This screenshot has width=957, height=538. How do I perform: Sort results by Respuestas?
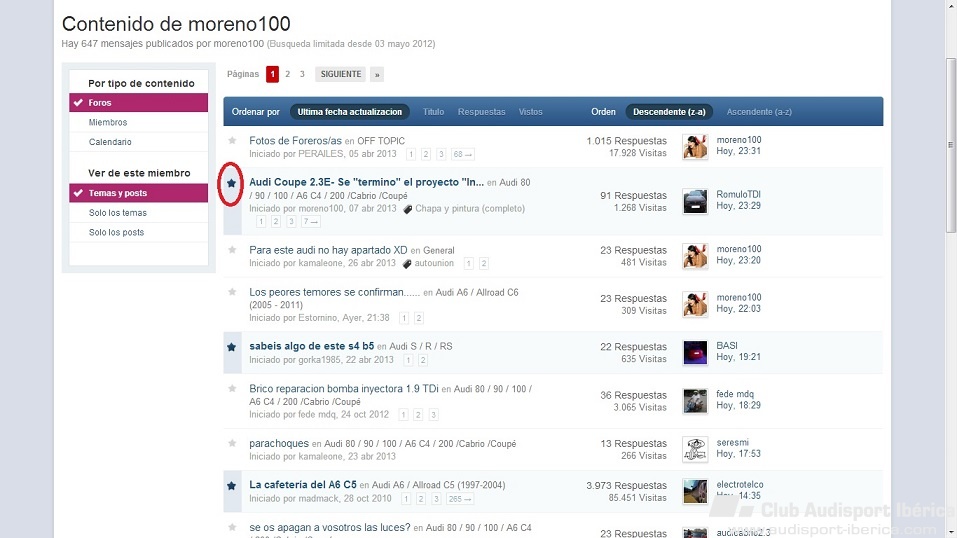coord(482,112)
